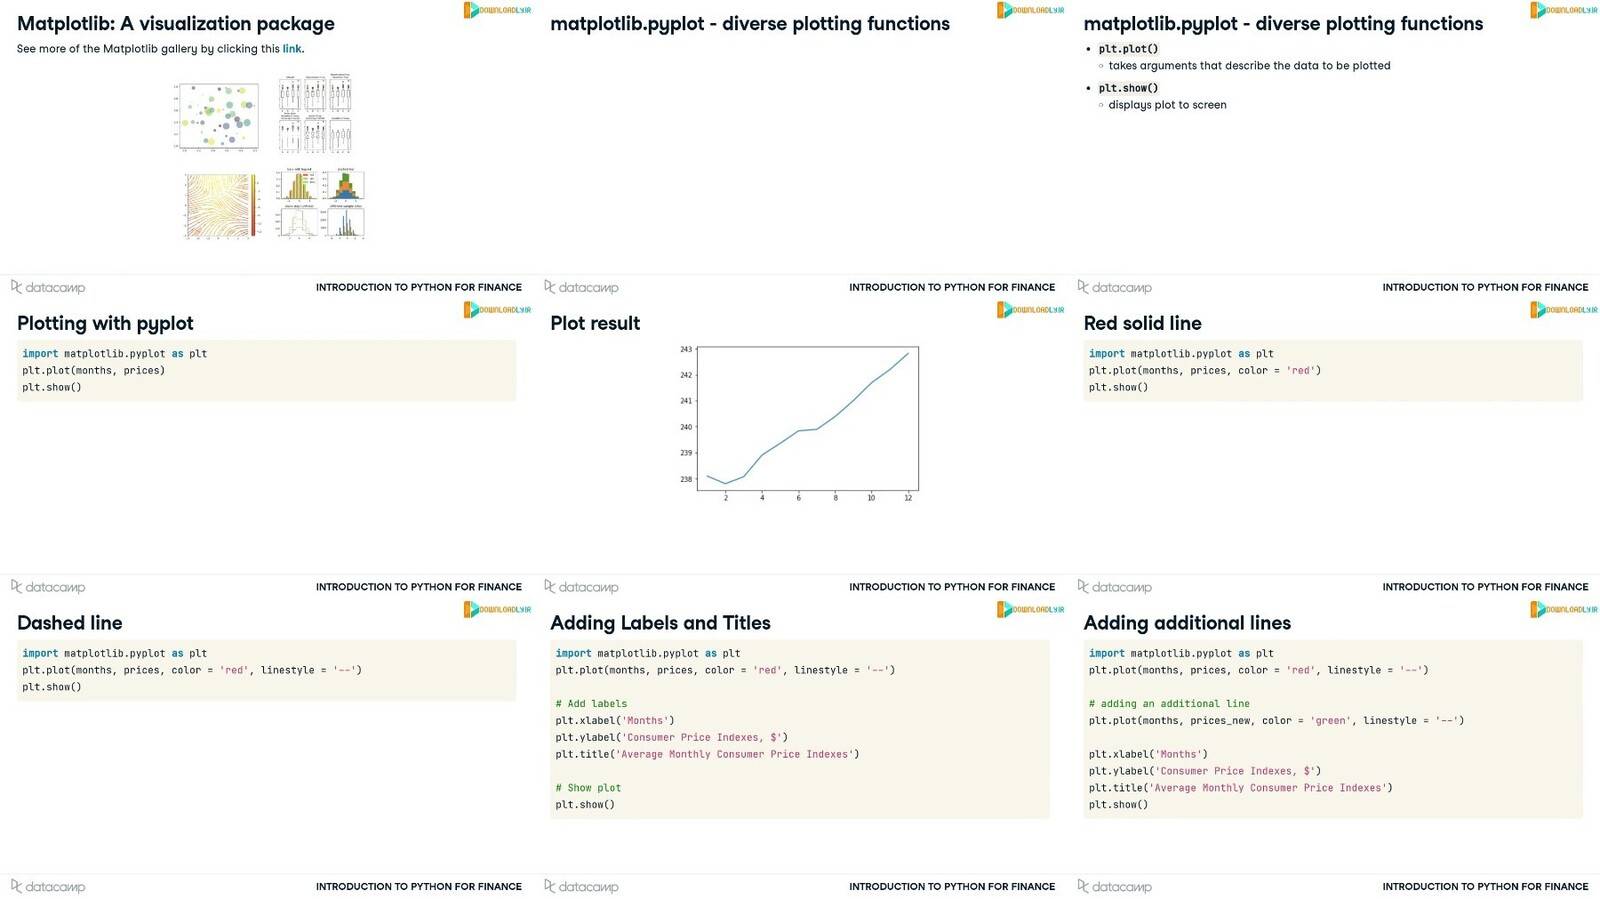Click the scatter plot gallery thumbnail
Viewport: 1600px width, 899px height.
217,117
